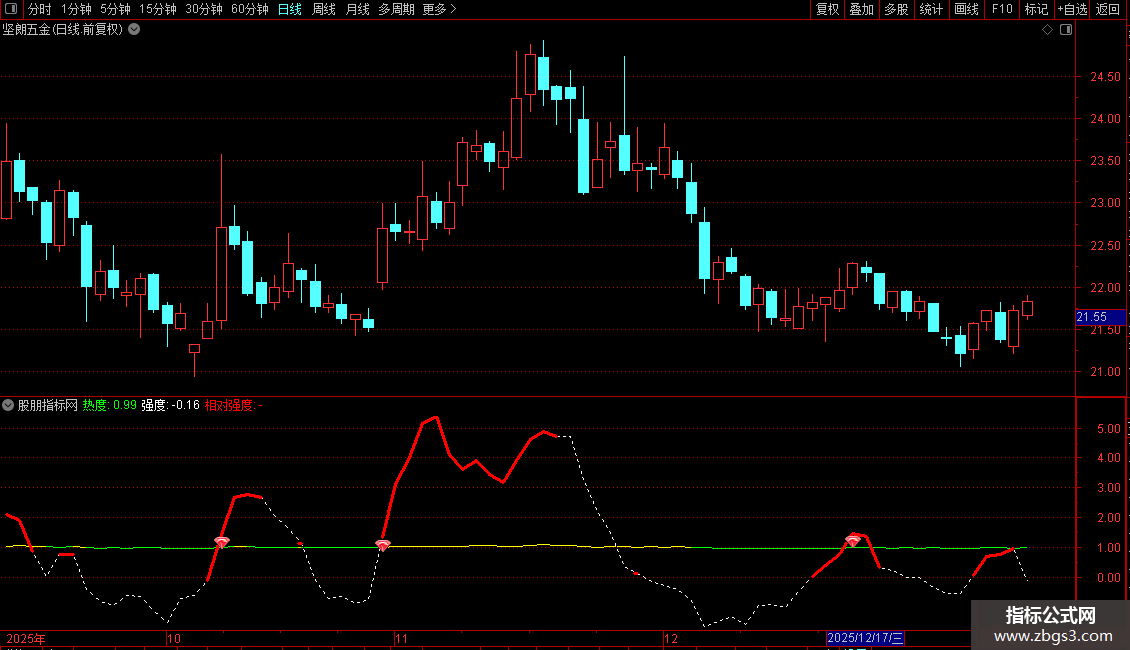
Task: Switch to 分时 view
Action: point(40,9)
